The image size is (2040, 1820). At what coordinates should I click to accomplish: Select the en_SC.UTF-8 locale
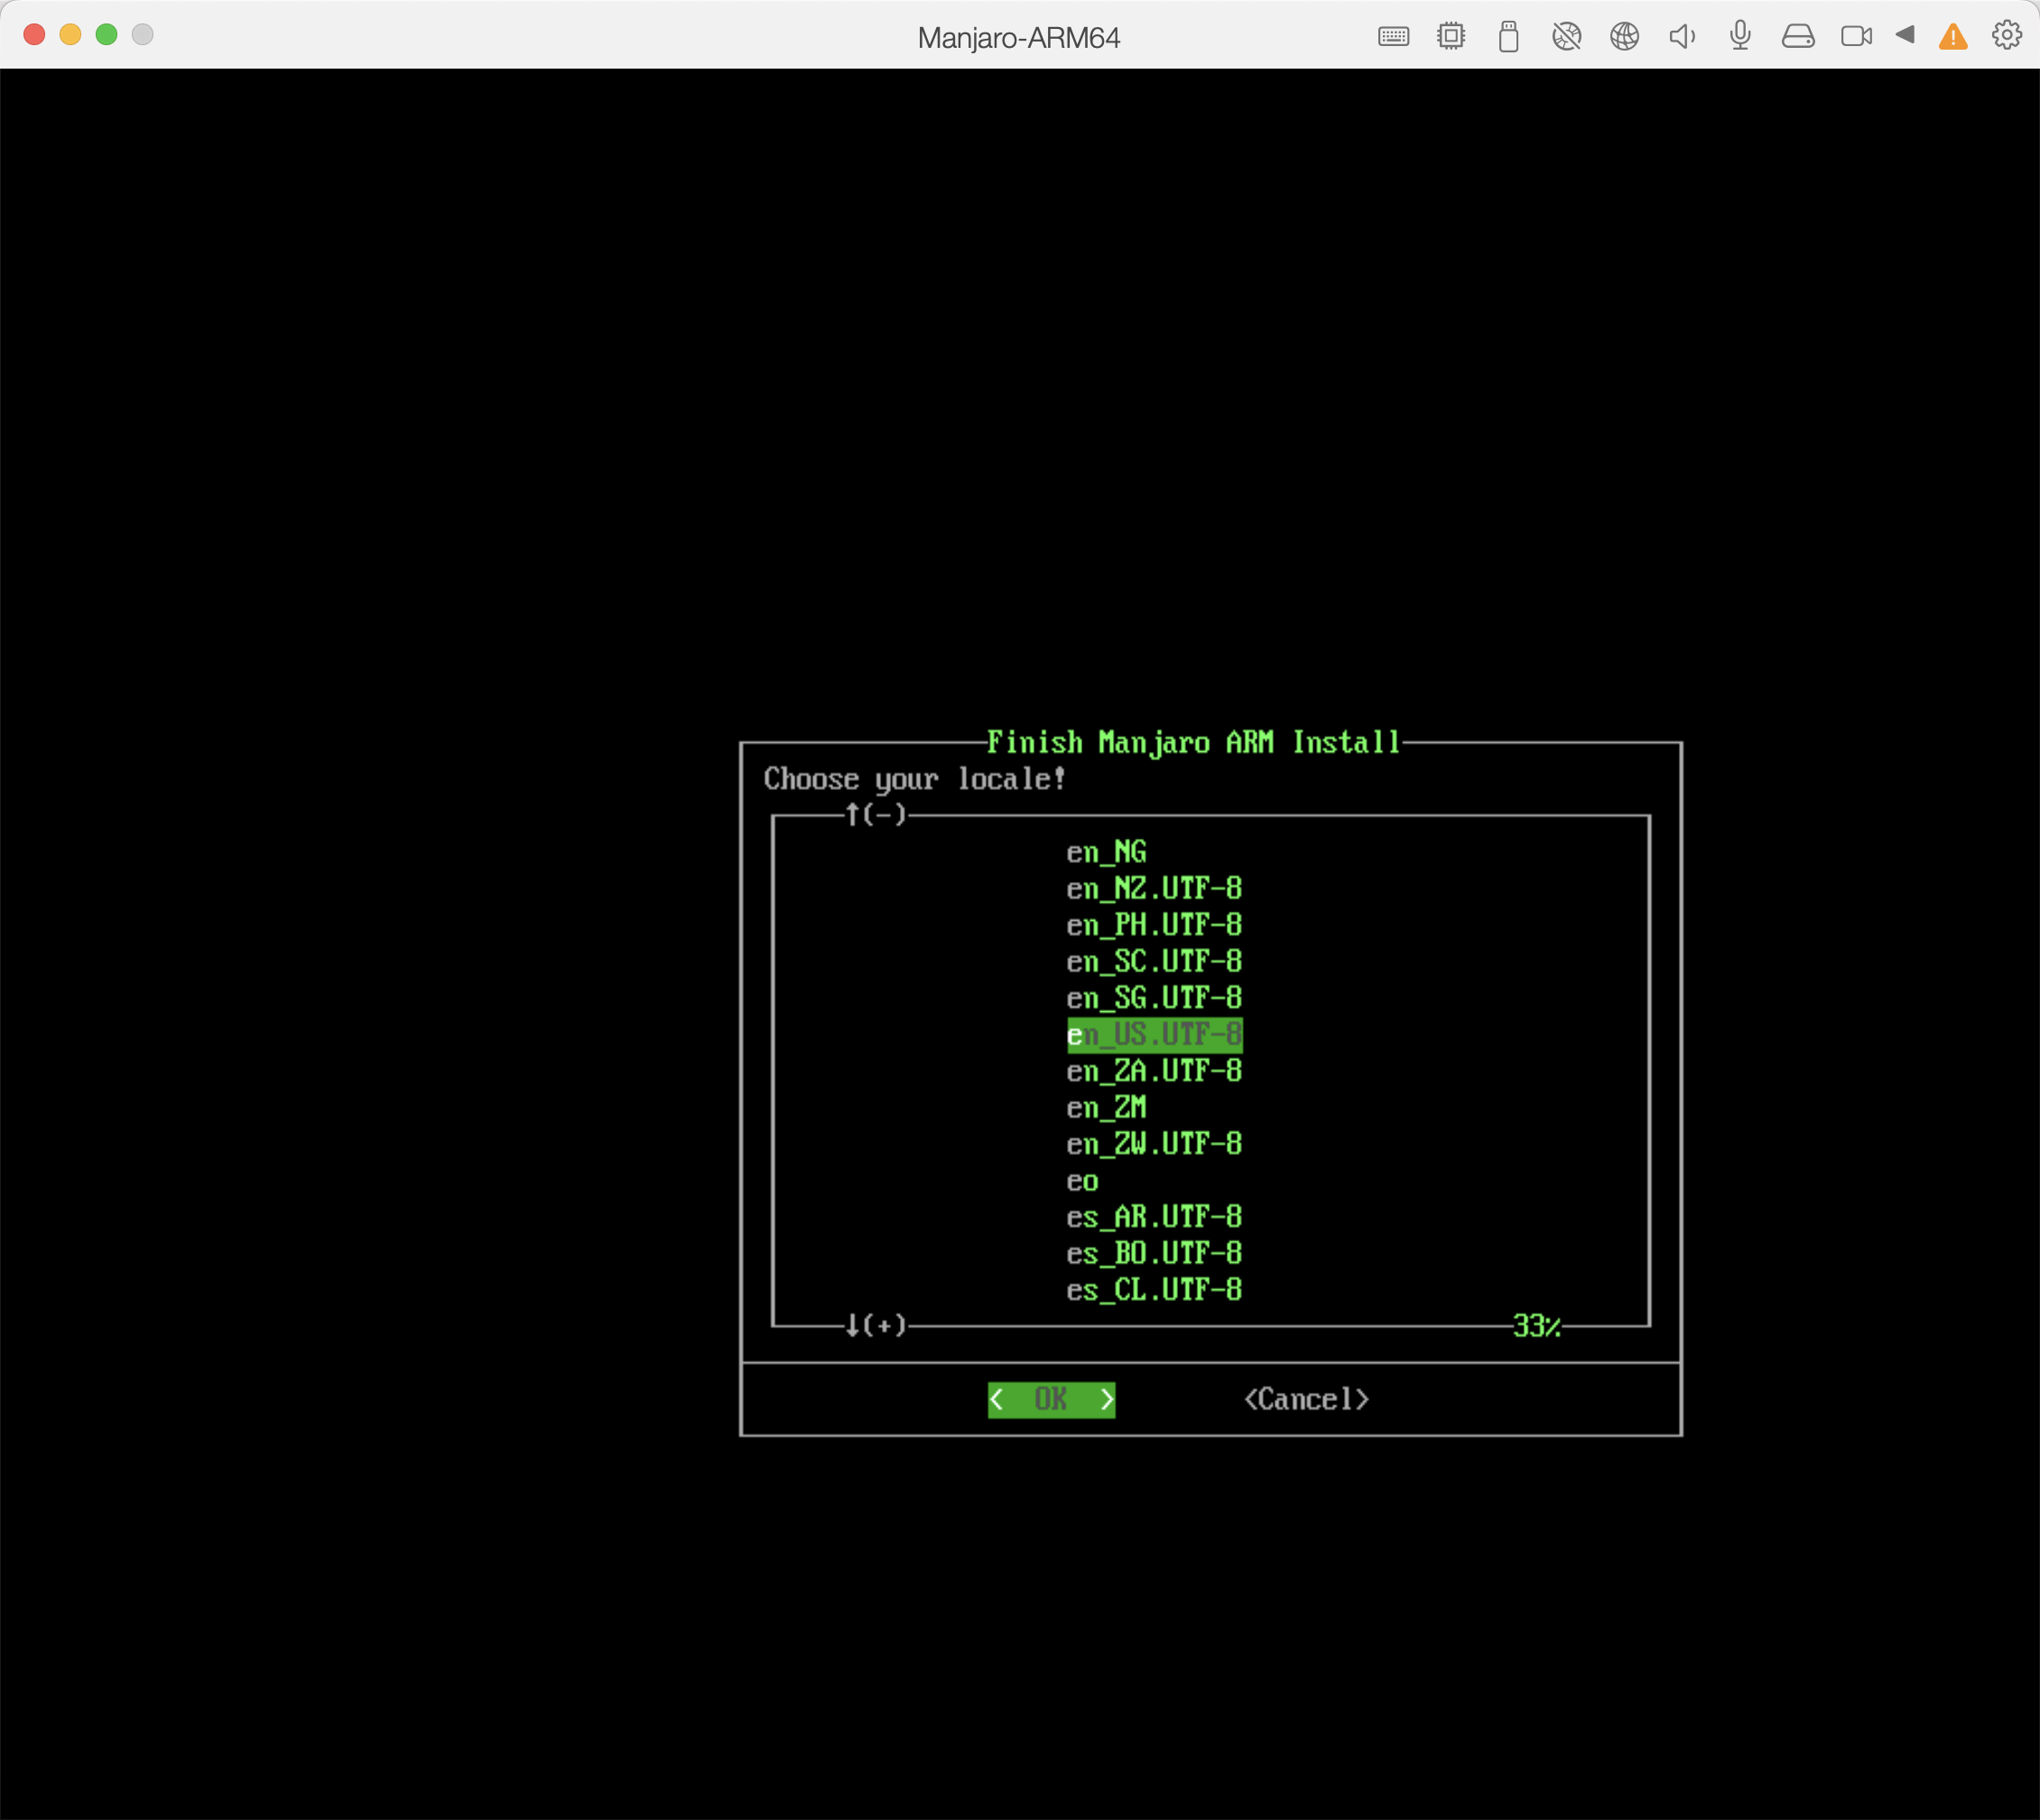pyautogui.click(x=1154, y=961)
